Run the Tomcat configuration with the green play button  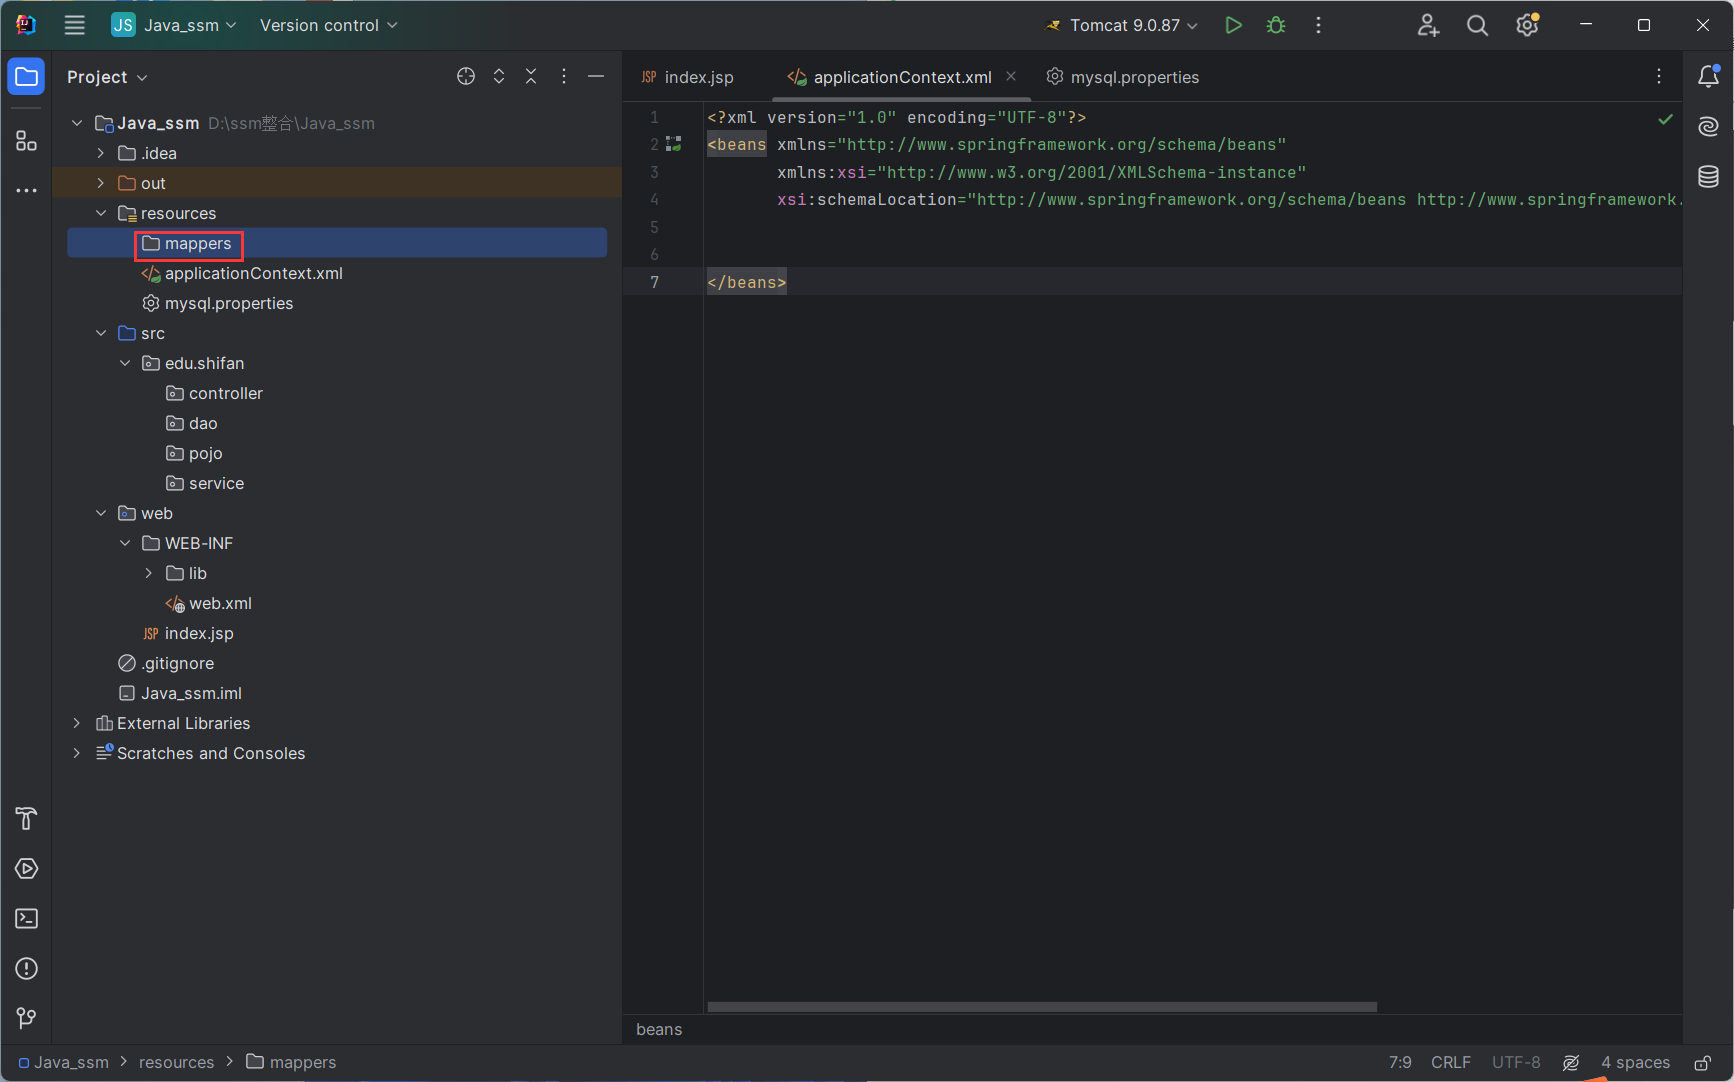point(1233,25)
